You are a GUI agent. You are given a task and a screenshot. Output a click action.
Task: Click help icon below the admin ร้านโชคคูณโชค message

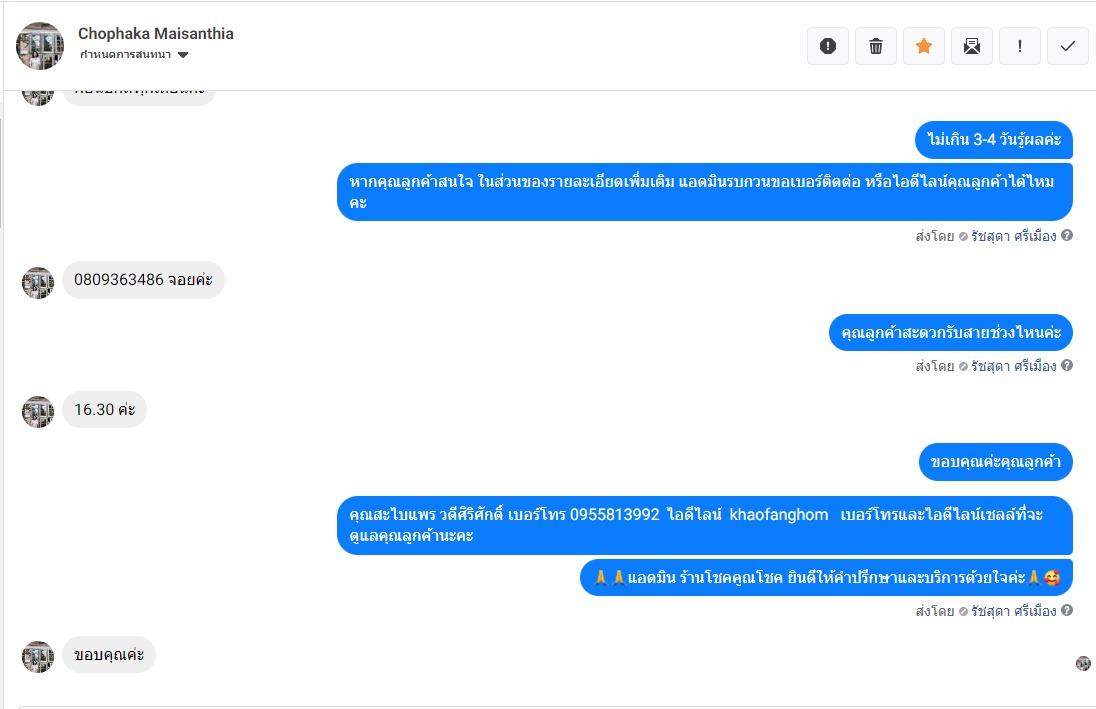[1067, 610]
